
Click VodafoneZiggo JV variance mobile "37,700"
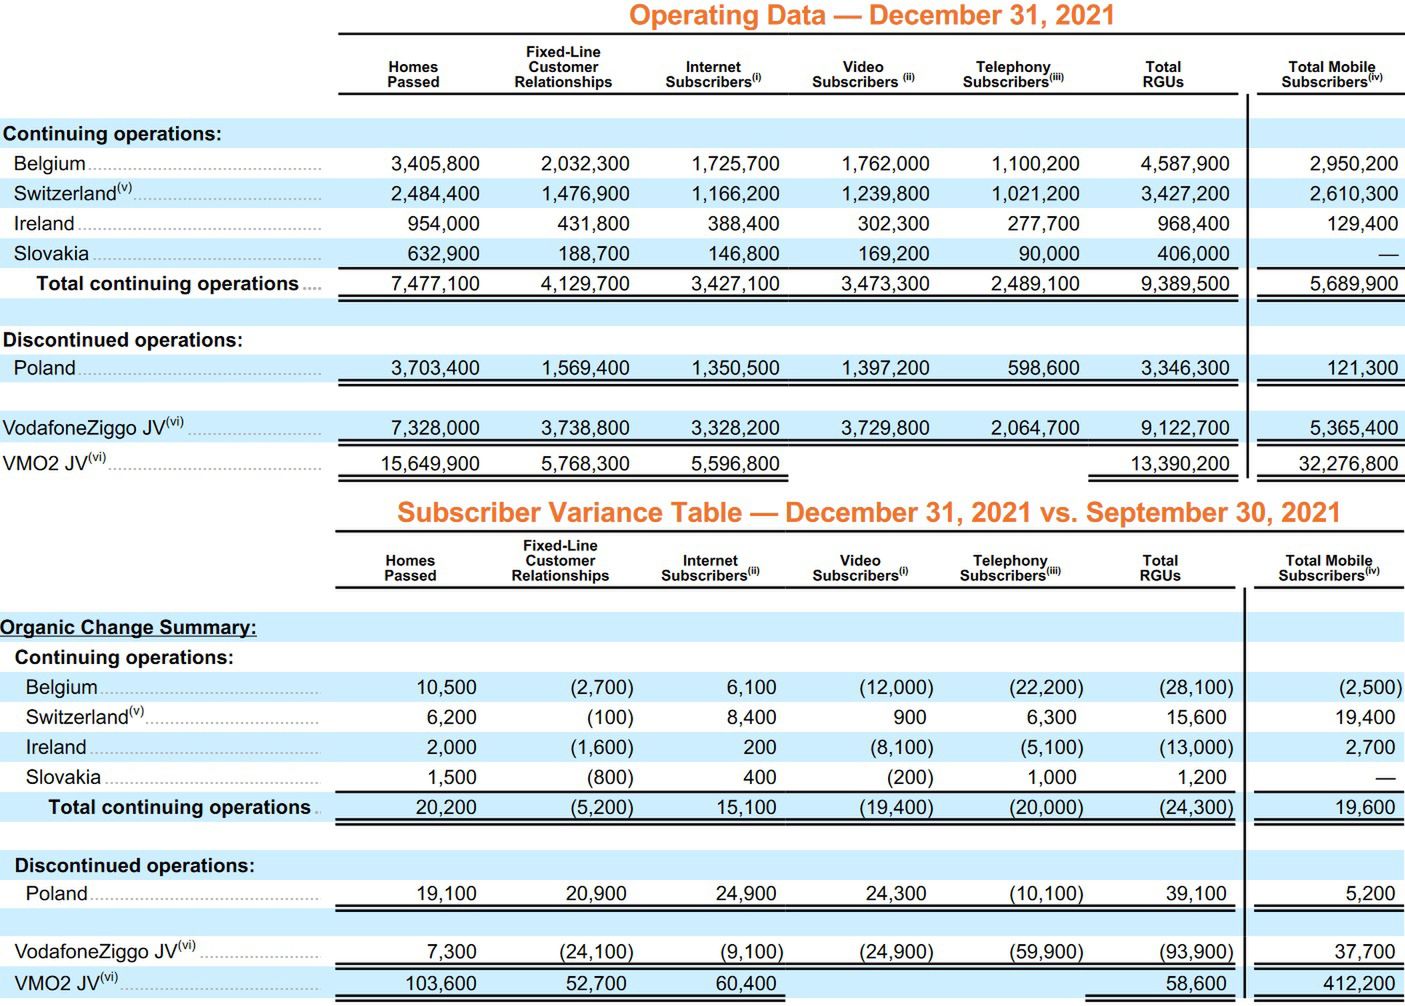(x=1365, y=951)
